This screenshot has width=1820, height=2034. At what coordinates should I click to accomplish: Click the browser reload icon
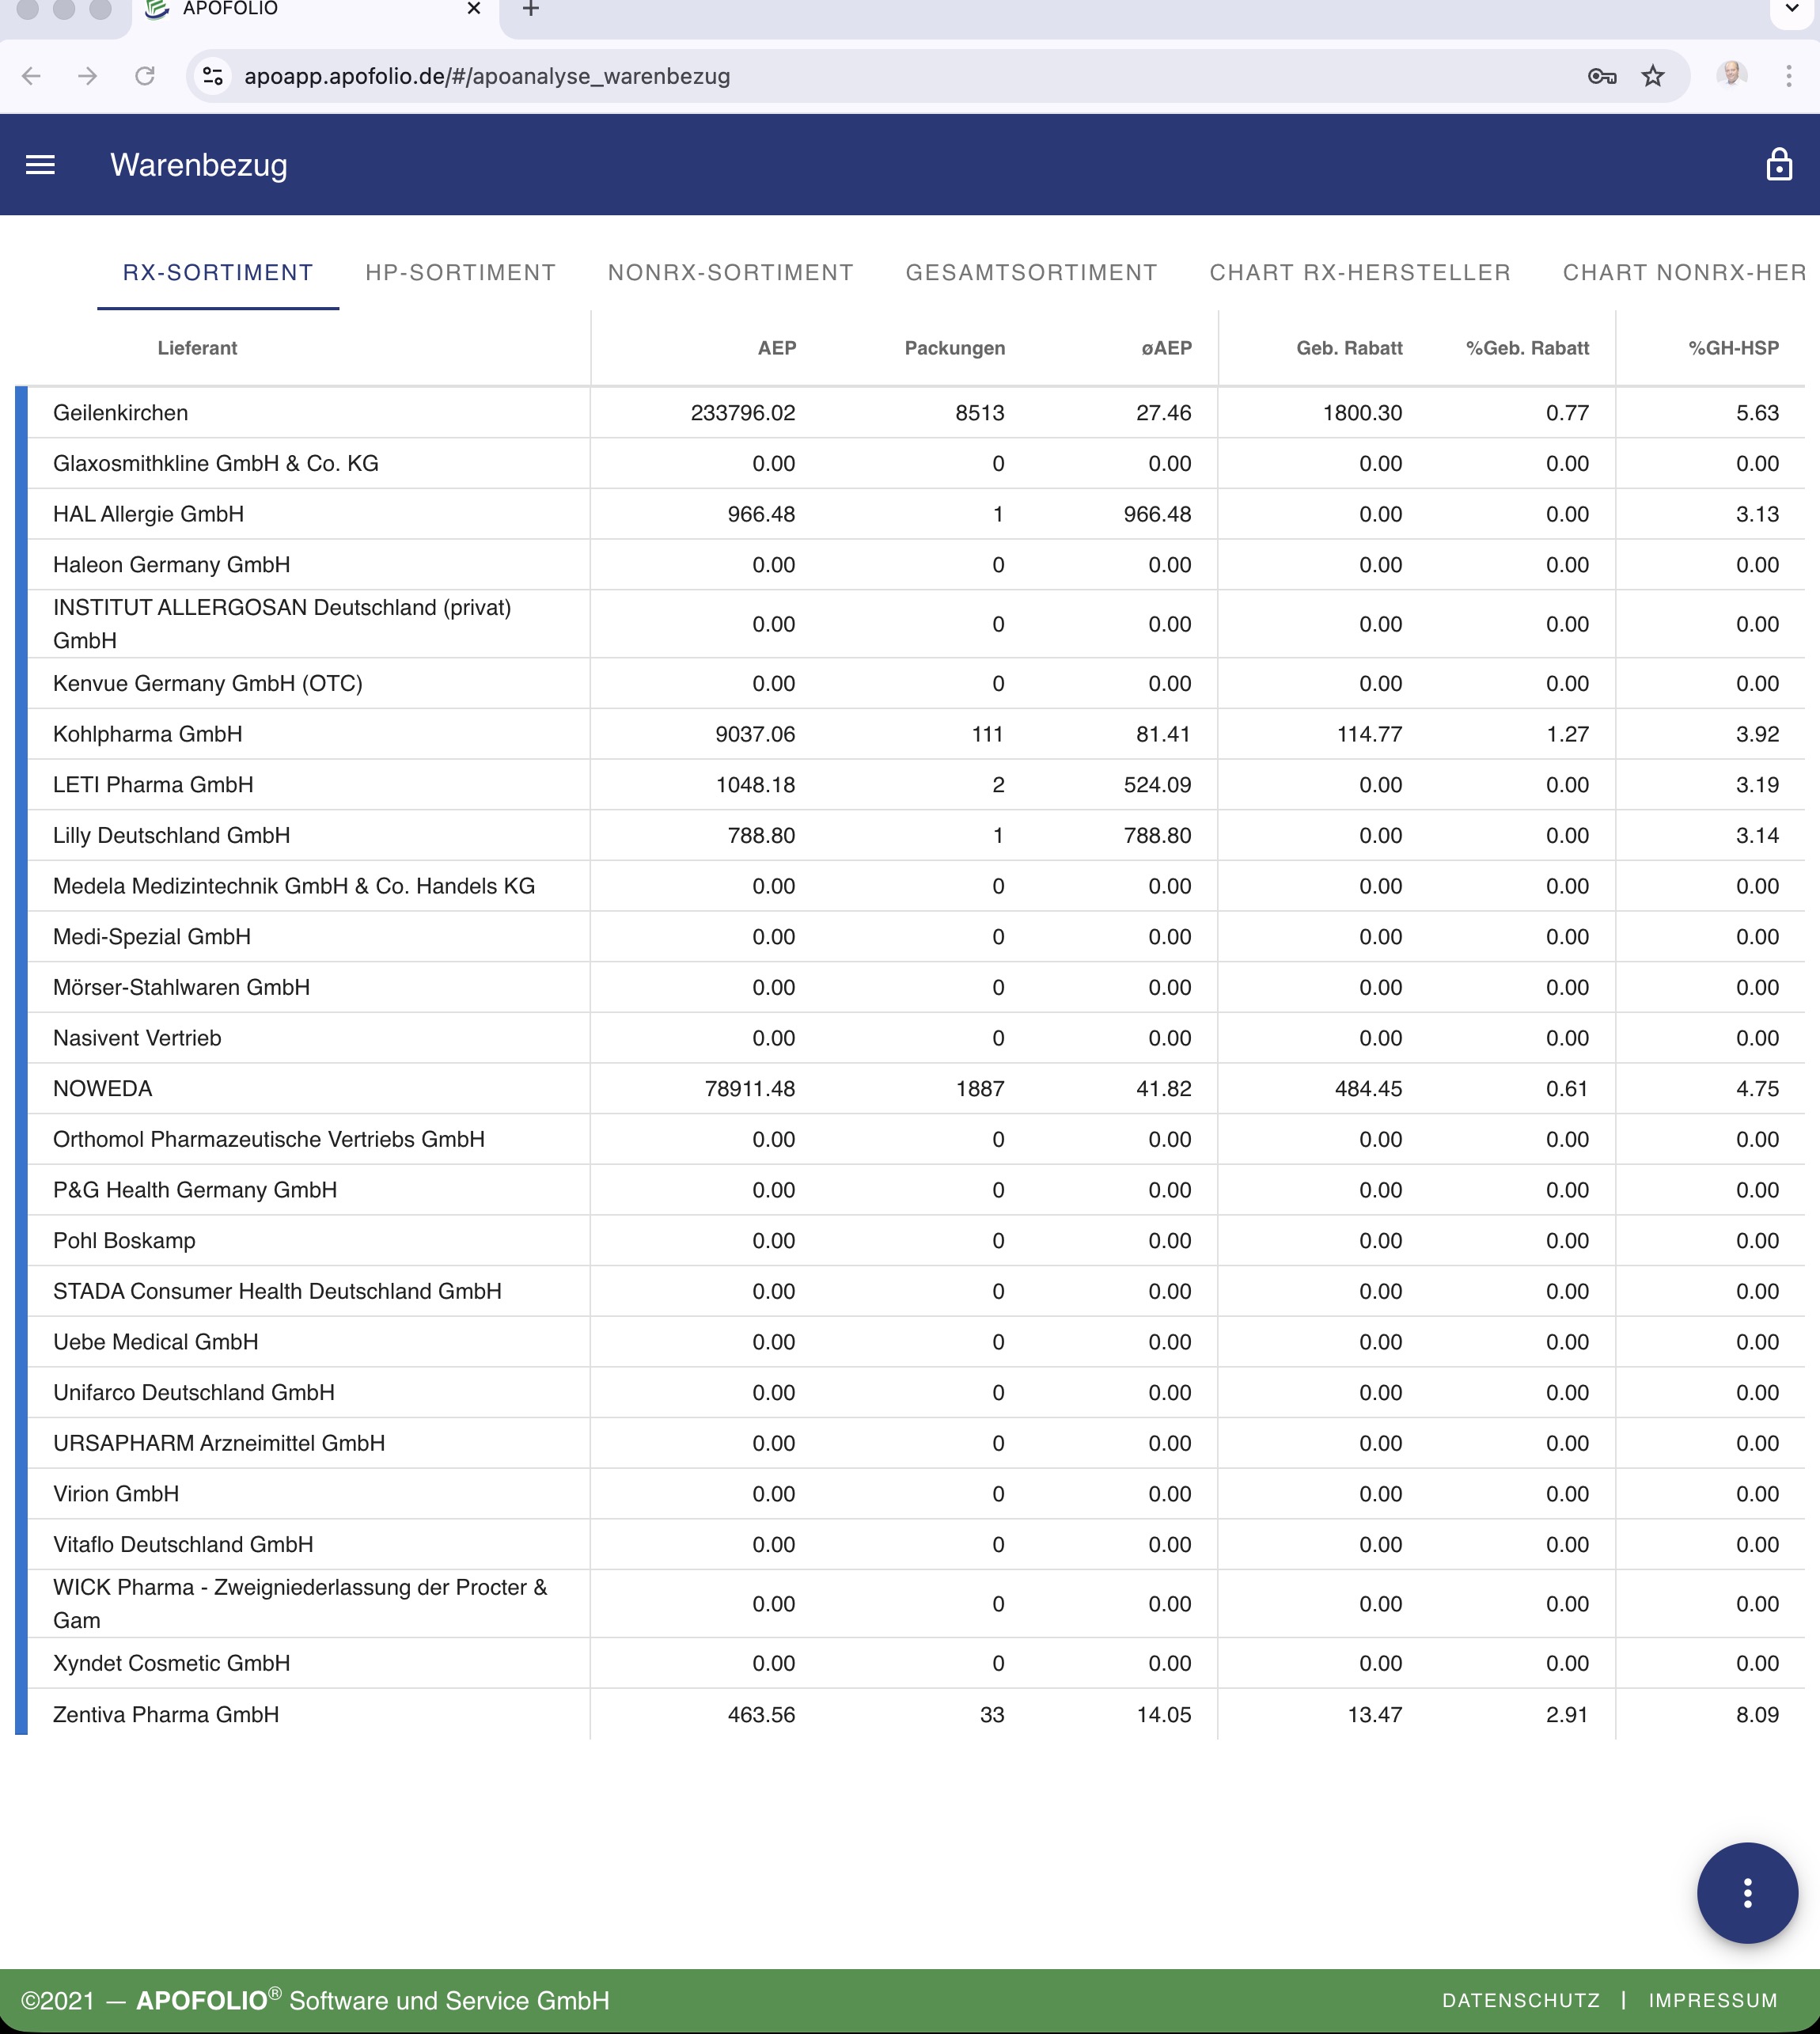[x=145, y=76]
